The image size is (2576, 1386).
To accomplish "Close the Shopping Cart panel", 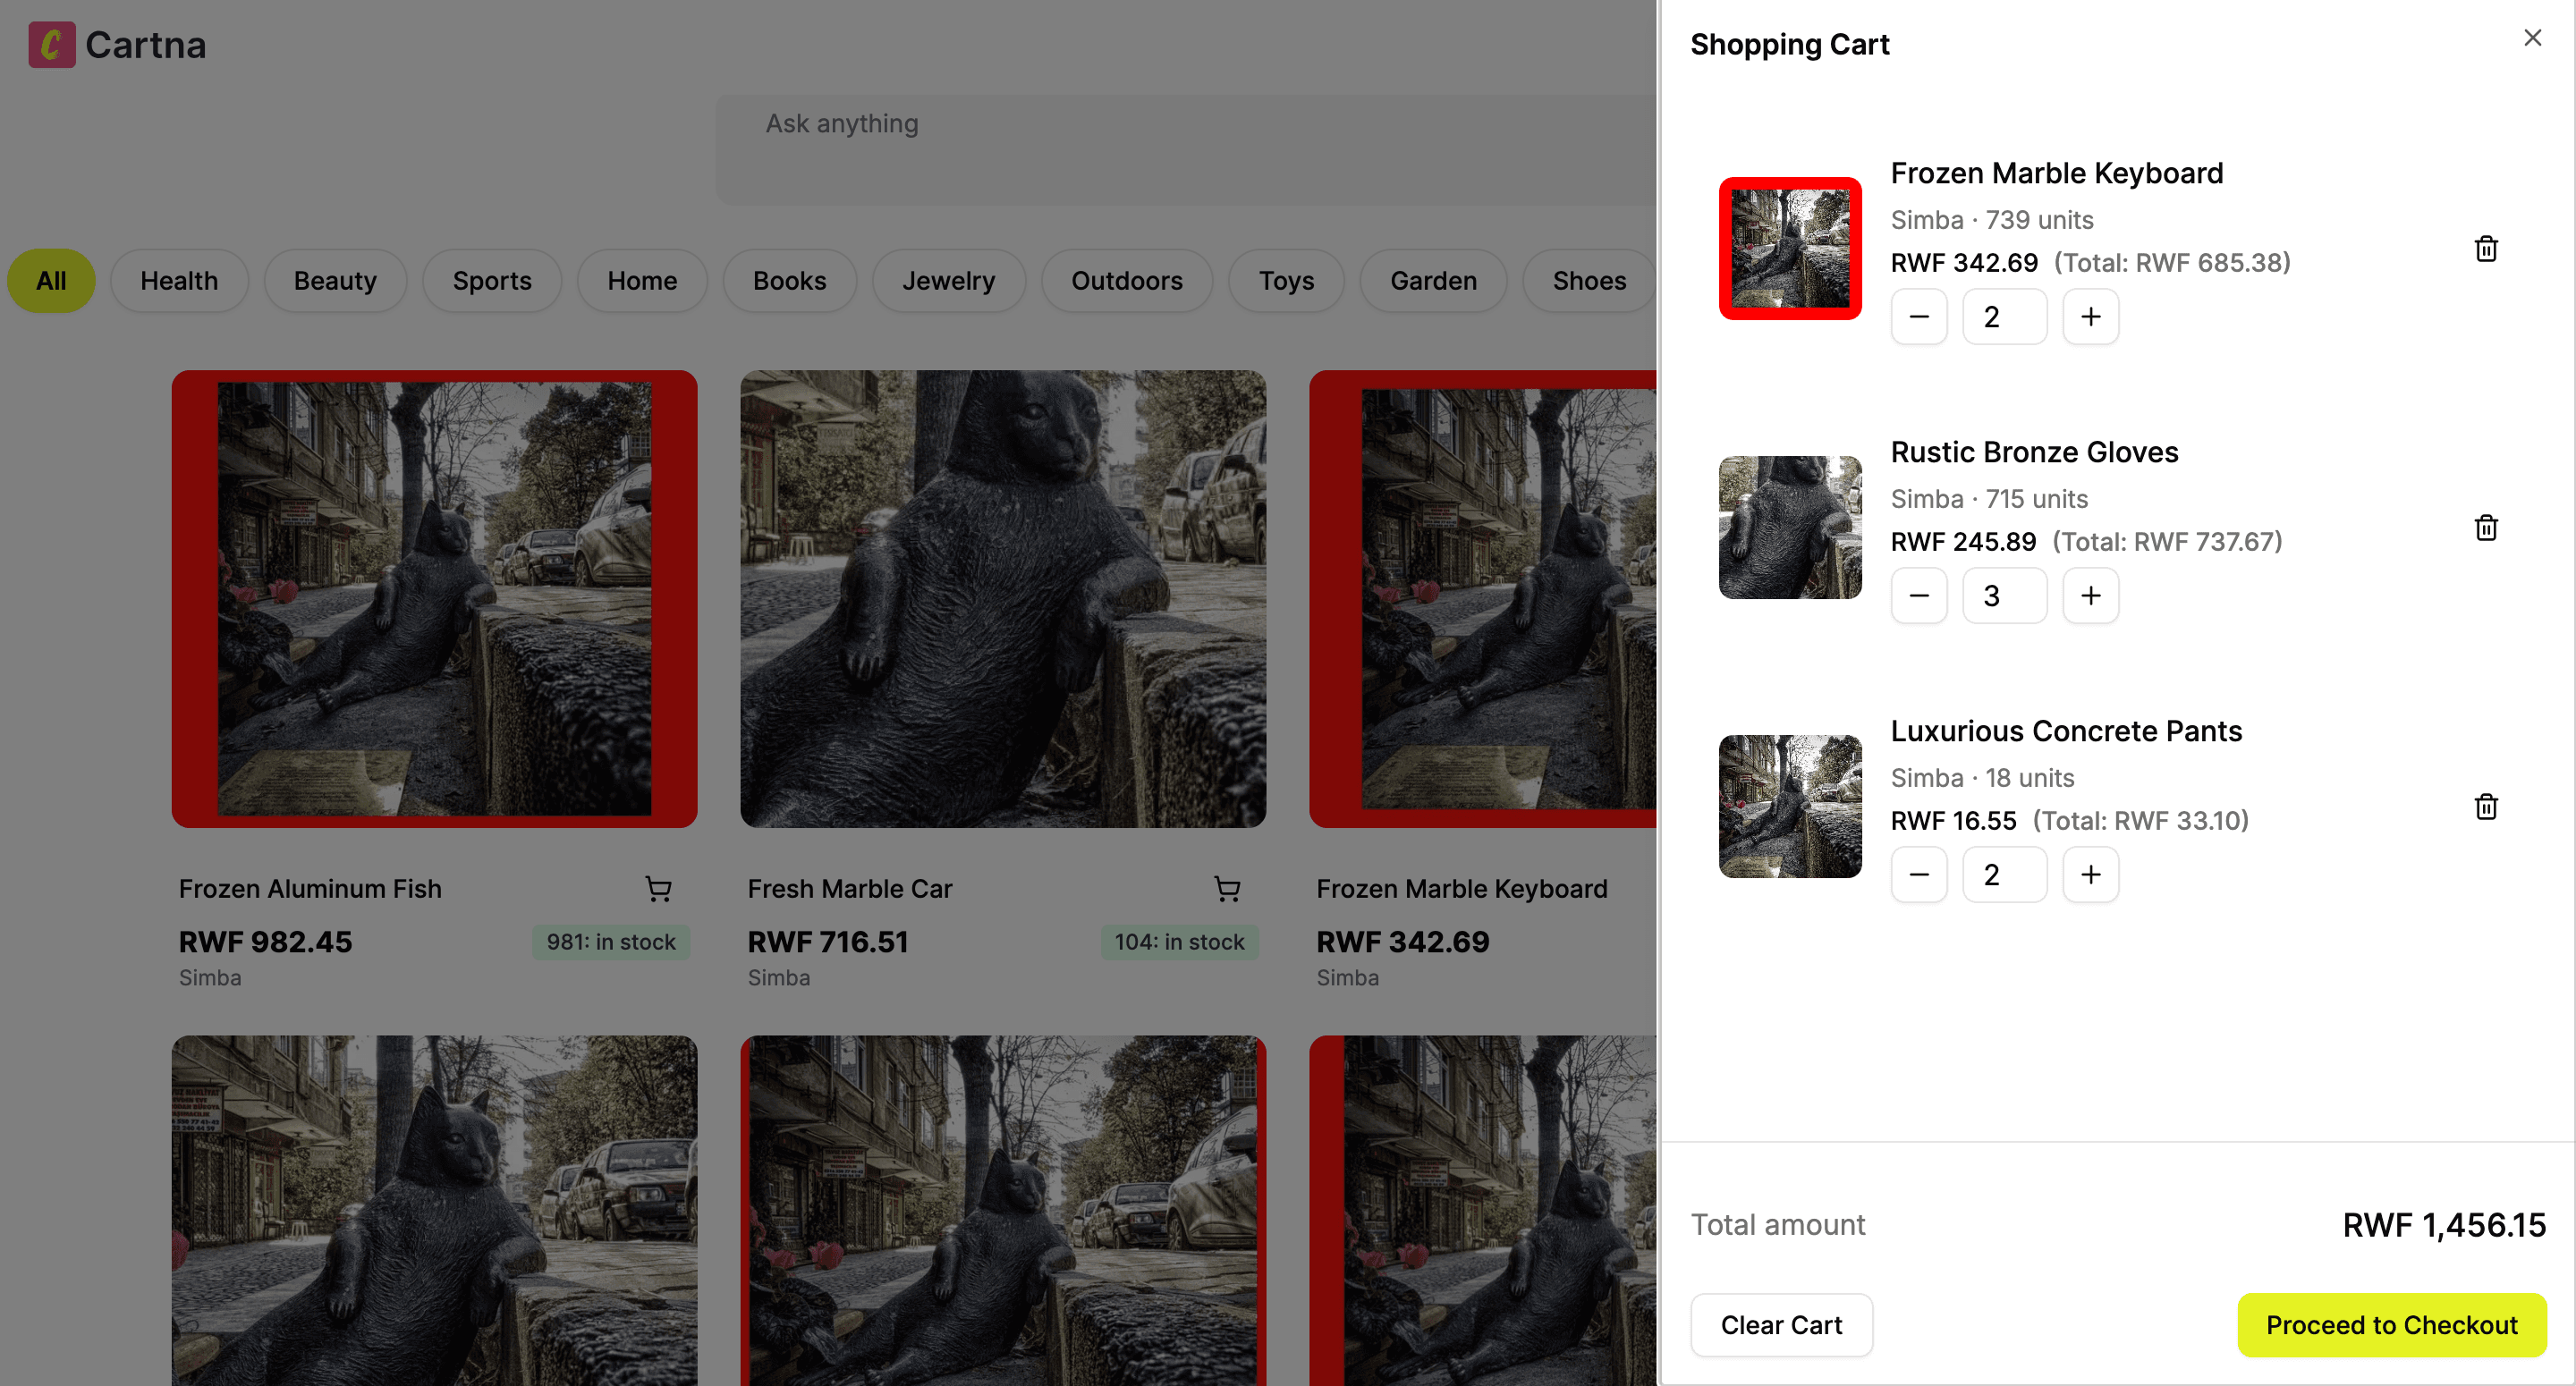I will (2532, 38).
